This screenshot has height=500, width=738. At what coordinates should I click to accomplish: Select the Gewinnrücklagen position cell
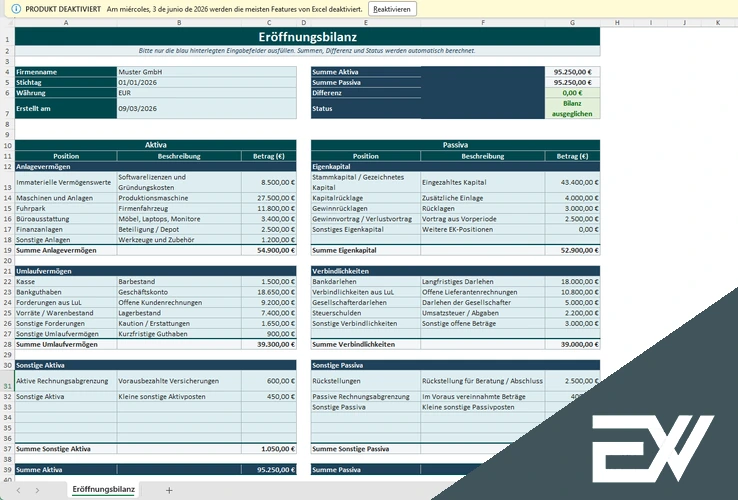366,209
